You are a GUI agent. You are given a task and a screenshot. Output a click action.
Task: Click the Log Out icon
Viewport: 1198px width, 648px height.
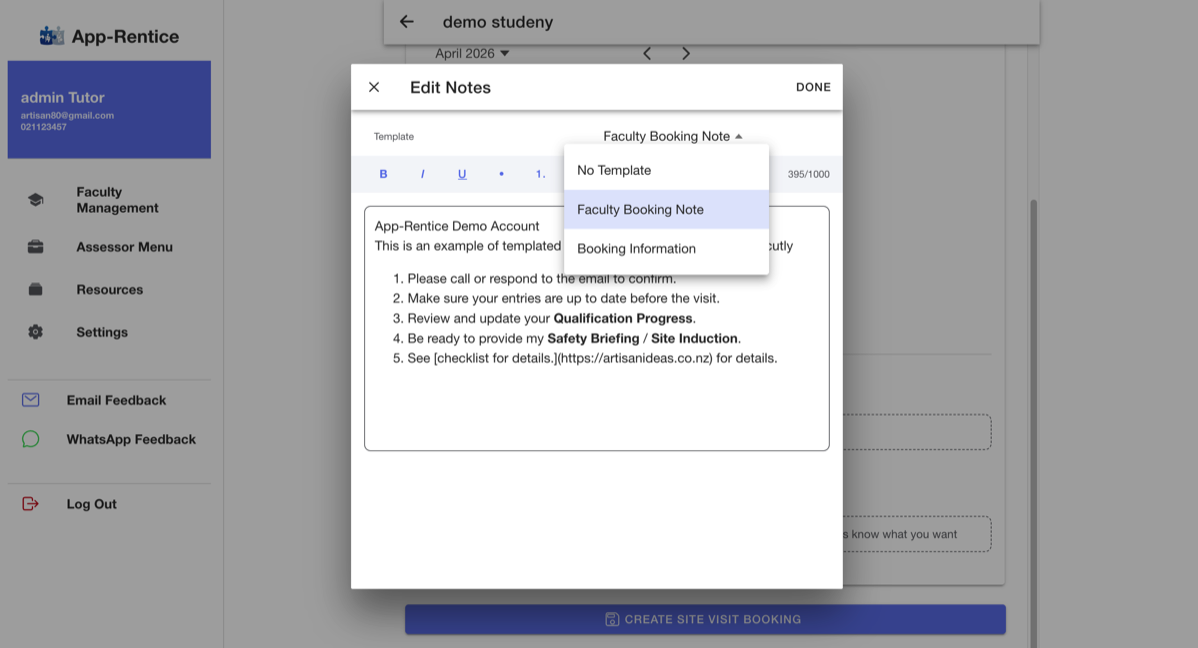[x=31, y=504]
